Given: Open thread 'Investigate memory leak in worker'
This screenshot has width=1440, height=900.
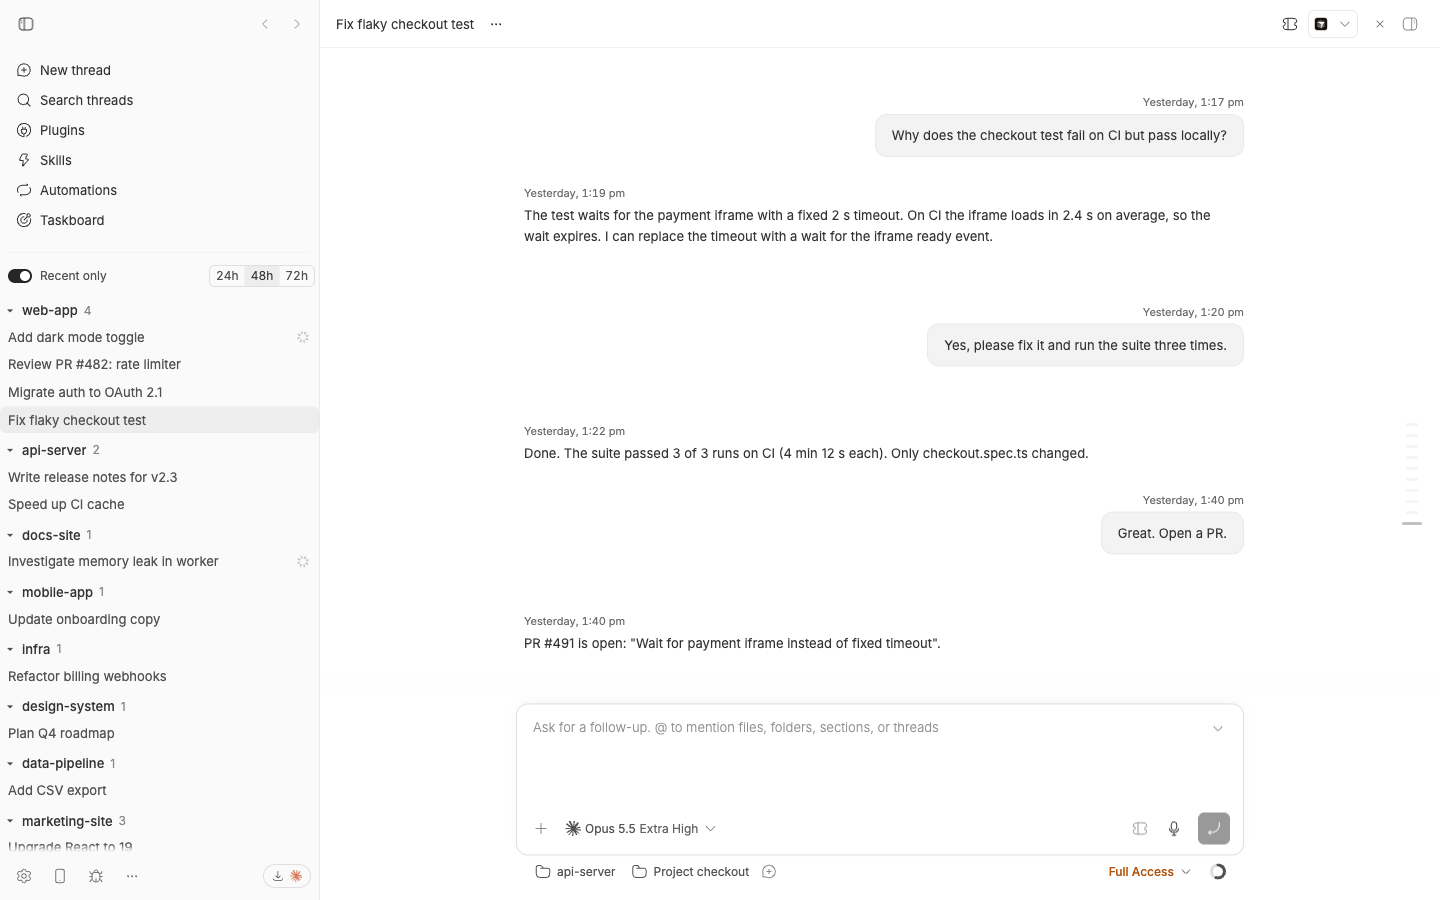Looking at the screenshot, I should click(160, 562).
